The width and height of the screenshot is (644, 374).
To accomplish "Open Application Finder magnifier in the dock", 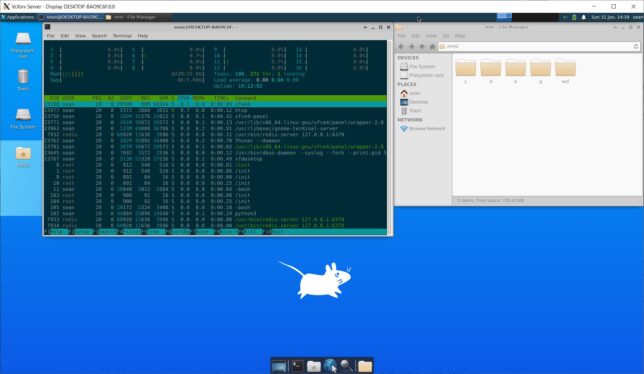I will pos(347,365).
